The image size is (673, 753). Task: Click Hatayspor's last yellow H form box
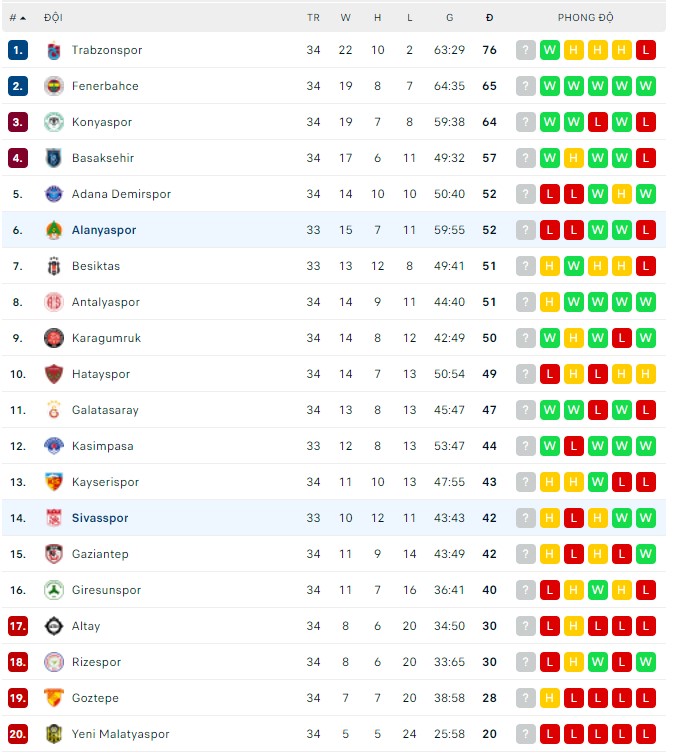[646, 374]
